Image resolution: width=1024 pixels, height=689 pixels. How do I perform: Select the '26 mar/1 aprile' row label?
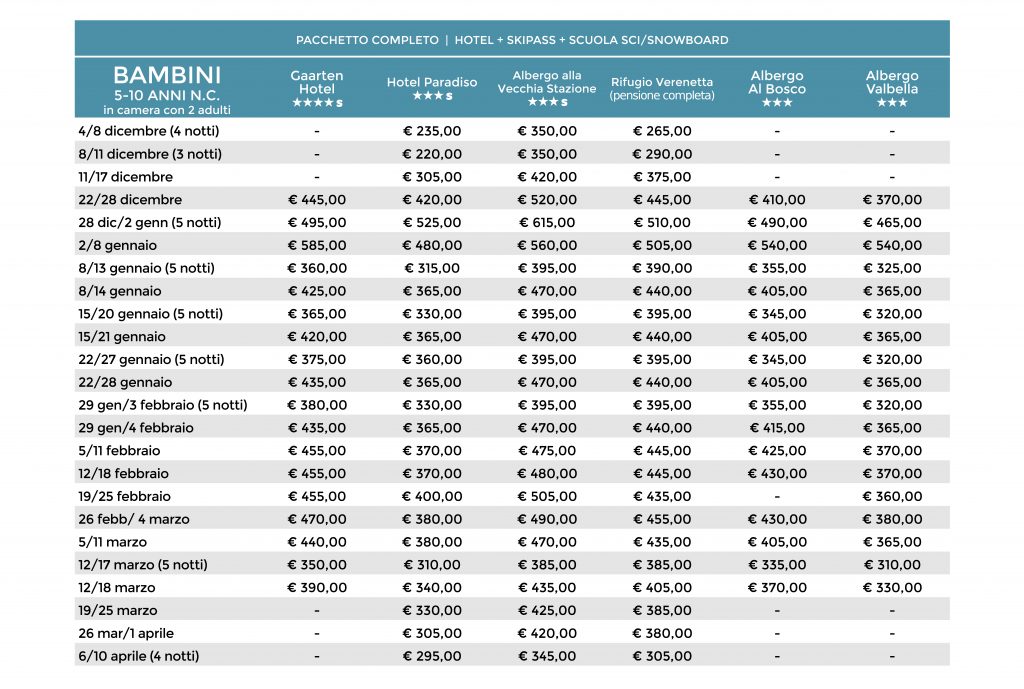pos(126,633)
